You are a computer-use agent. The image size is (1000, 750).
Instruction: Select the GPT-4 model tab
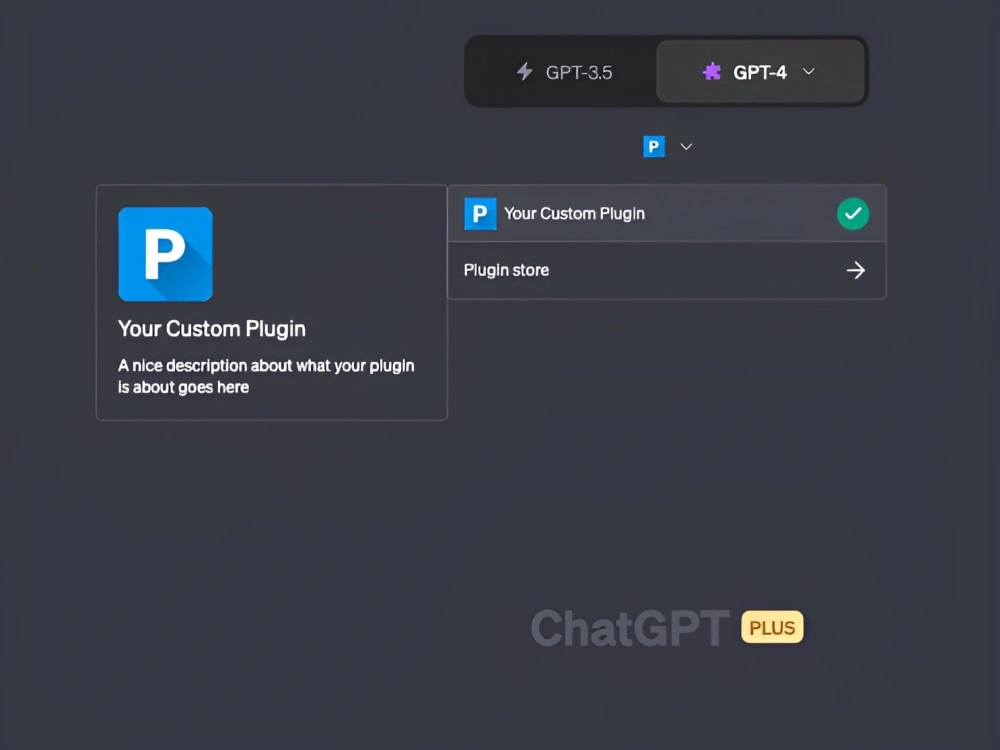(760, 71)
